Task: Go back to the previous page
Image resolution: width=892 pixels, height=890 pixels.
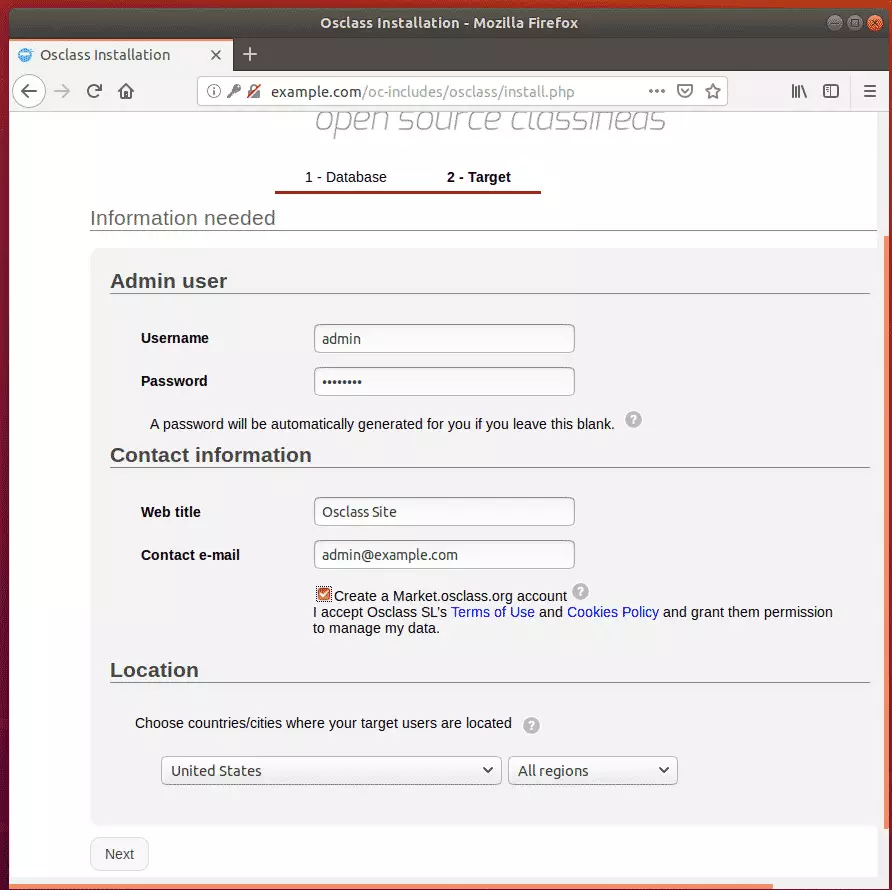Action: click(28, 91)
